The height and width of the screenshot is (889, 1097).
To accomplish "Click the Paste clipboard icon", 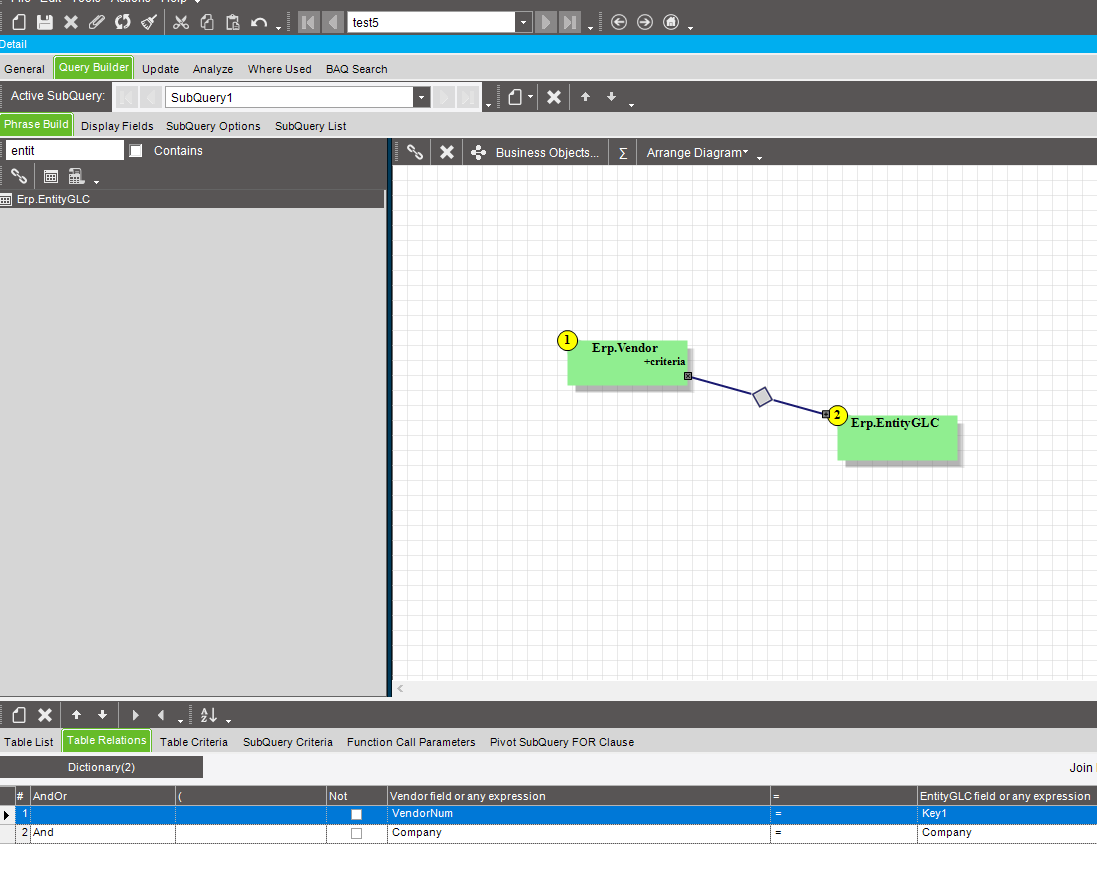I will pyautogui.click(x=233, y=22).
